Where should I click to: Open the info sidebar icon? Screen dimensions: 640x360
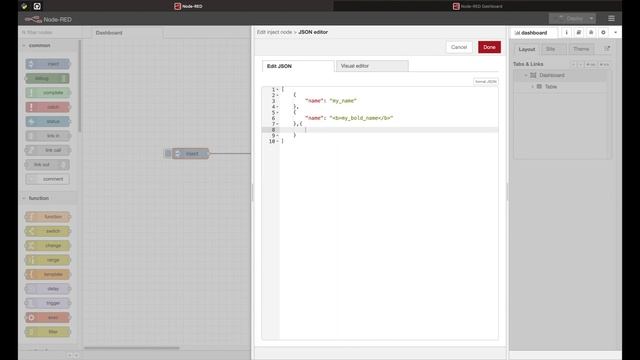pos(566,33)
